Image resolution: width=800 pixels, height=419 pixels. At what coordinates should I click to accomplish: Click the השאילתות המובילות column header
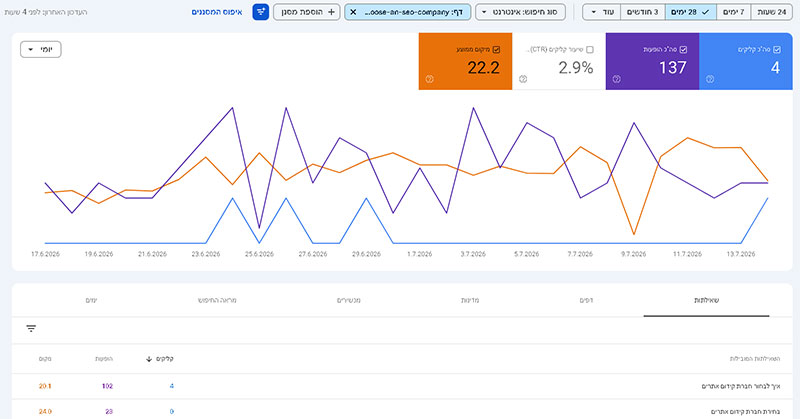click(755, 359)
